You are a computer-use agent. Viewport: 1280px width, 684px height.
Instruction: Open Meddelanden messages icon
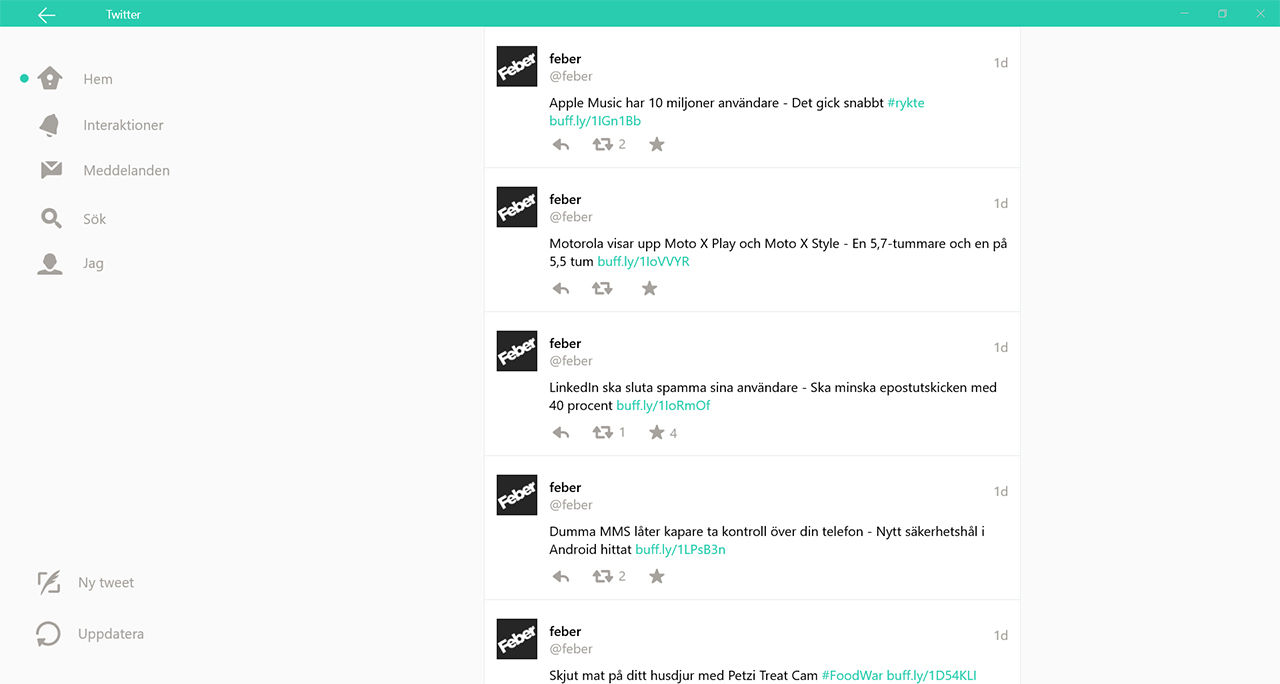48,170
